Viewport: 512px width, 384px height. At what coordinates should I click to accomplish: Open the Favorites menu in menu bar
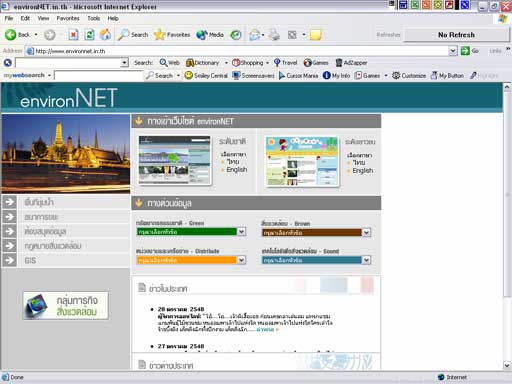tap(68, 18)
